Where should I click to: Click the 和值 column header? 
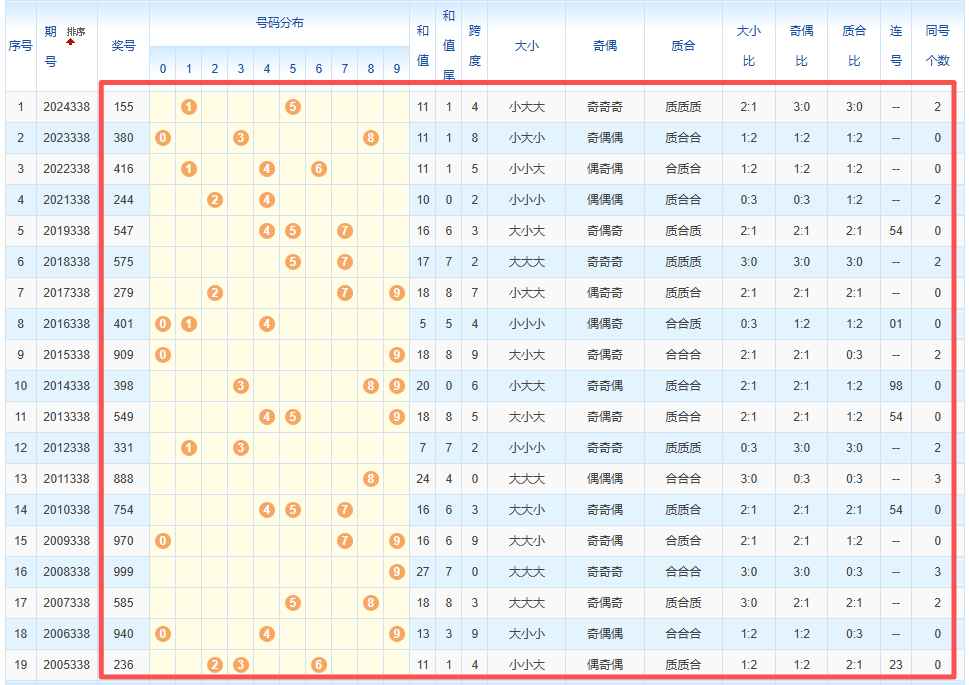coord(423,45)
